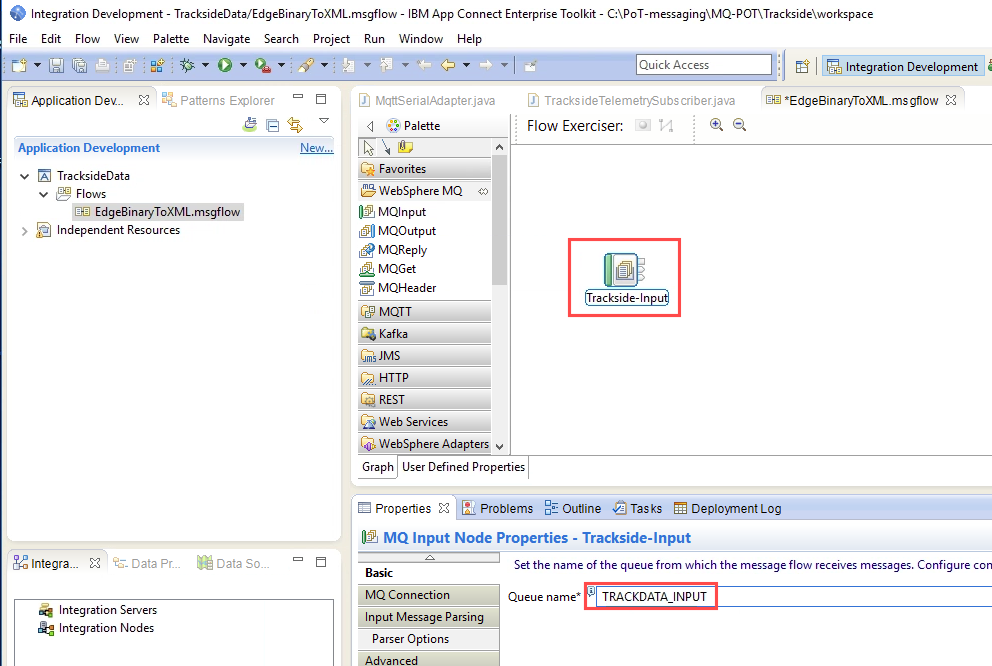This screenshot has width=992, height=666.
Task: Open the File menu
Action: click(x=18, y=39)
